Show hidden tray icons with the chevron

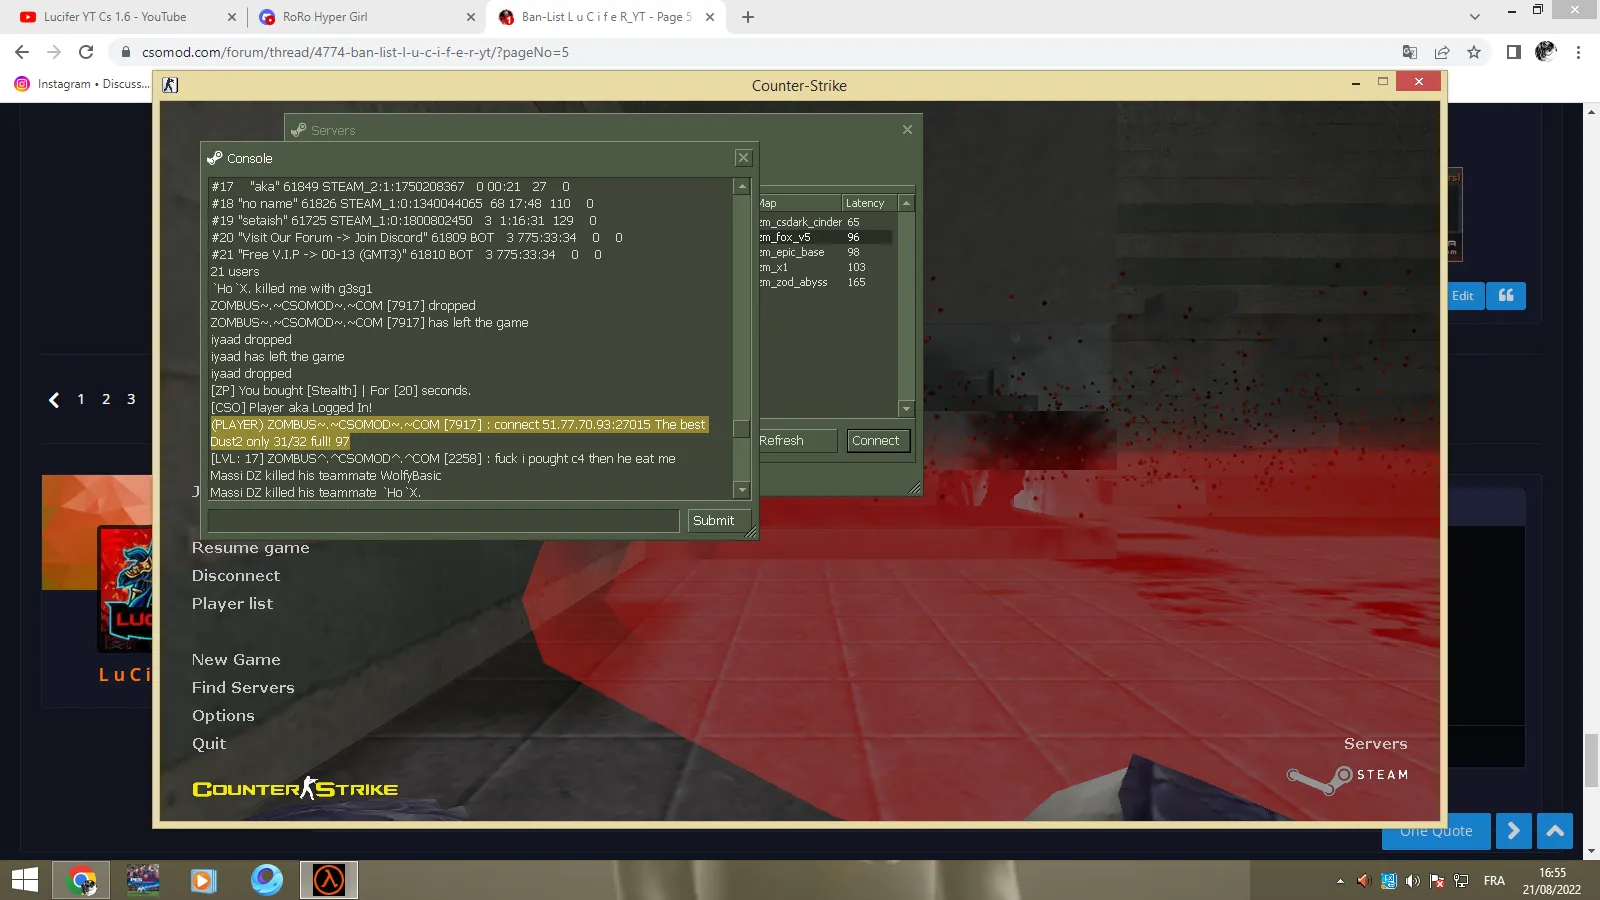click(x=1340, y=881)
